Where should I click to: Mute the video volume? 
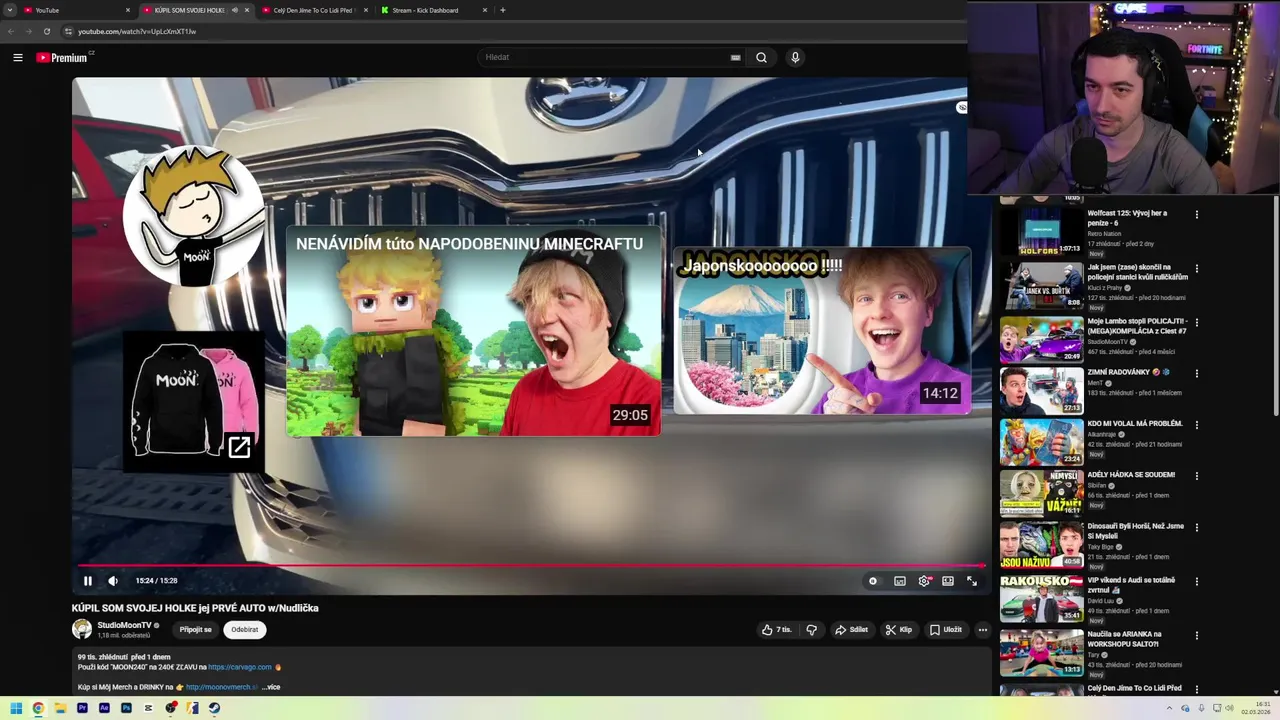pyautogui.click(x=113, y=580)
